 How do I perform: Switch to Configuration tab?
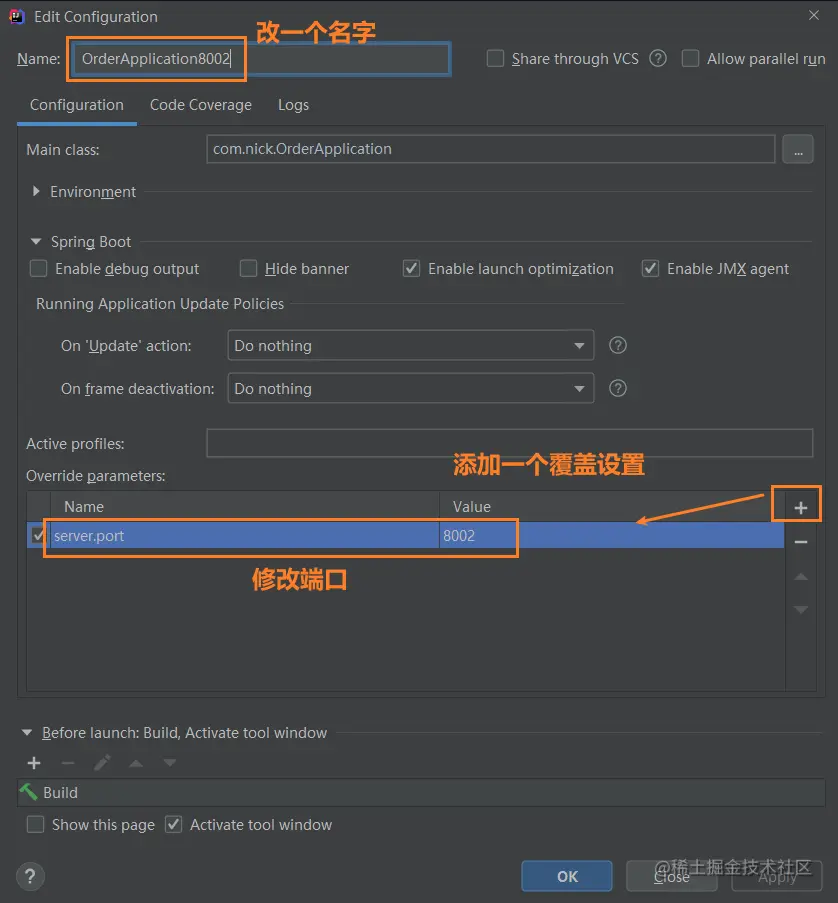77,105
